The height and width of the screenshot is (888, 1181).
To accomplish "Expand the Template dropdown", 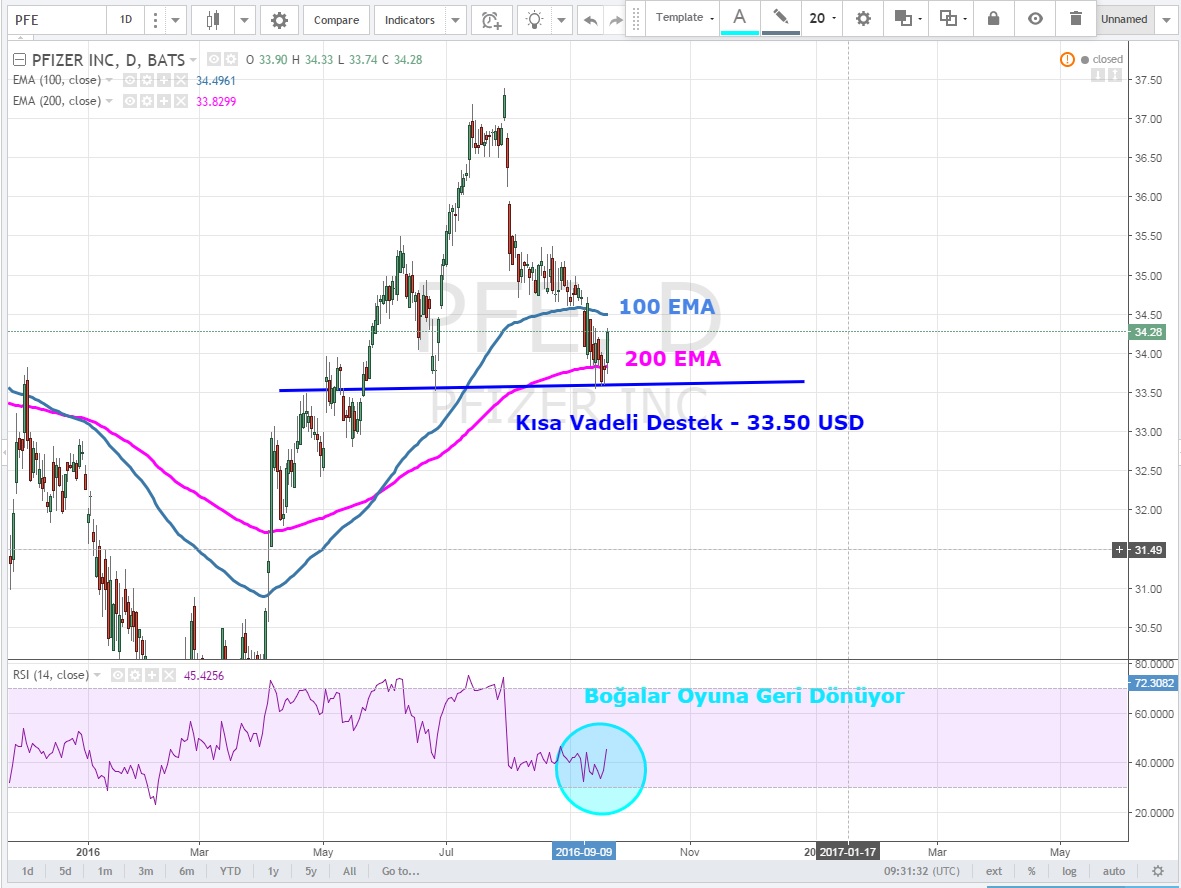I will coord(685,18).
